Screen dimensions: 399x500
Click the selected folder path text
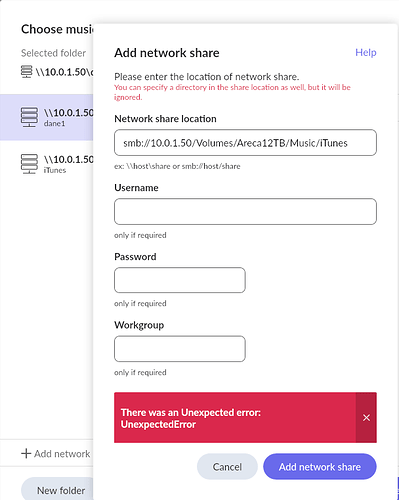(64, 72)
